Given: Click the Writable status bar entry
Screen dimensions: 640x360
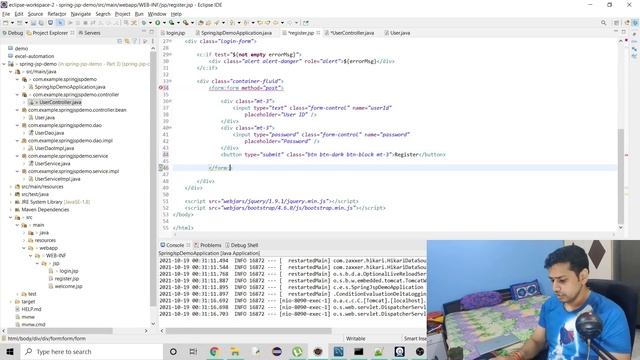Looking at the screenshot, I should pos(356,339).
